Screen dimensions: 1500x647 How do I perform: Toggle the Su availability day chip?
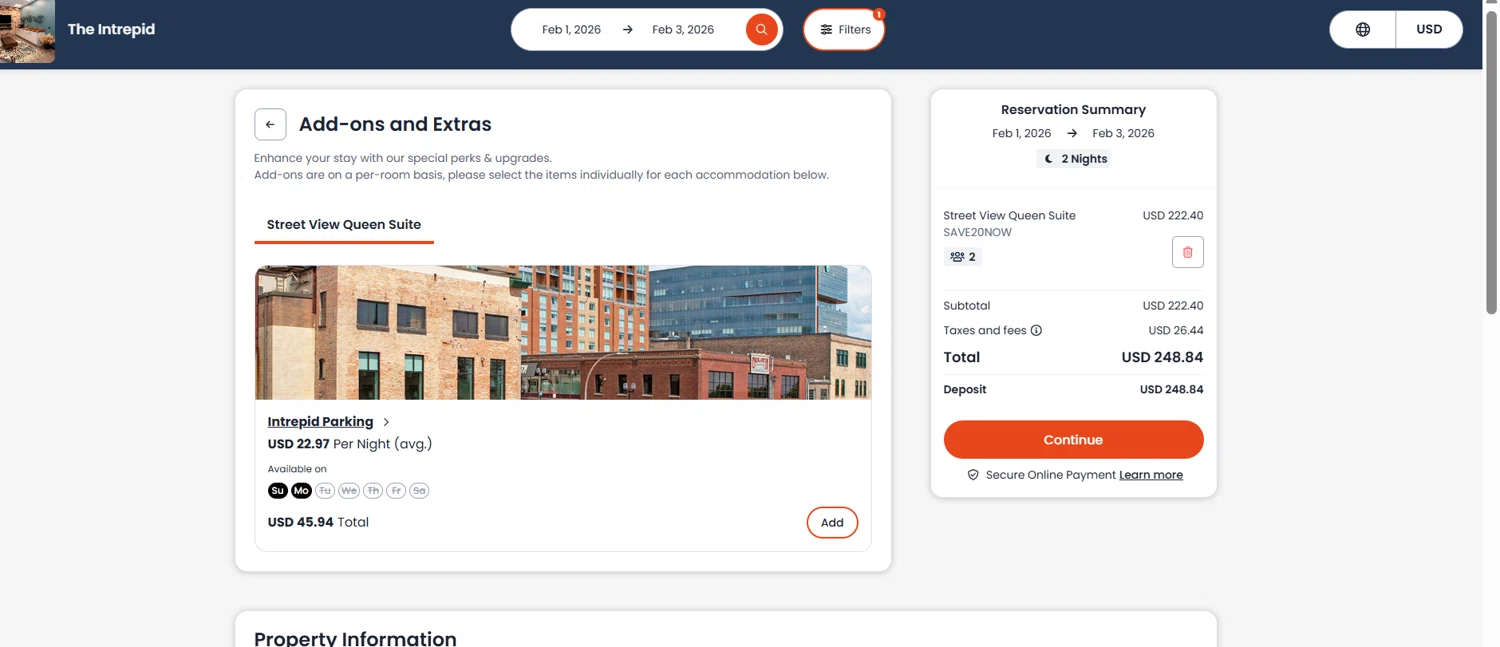point(277,491)
